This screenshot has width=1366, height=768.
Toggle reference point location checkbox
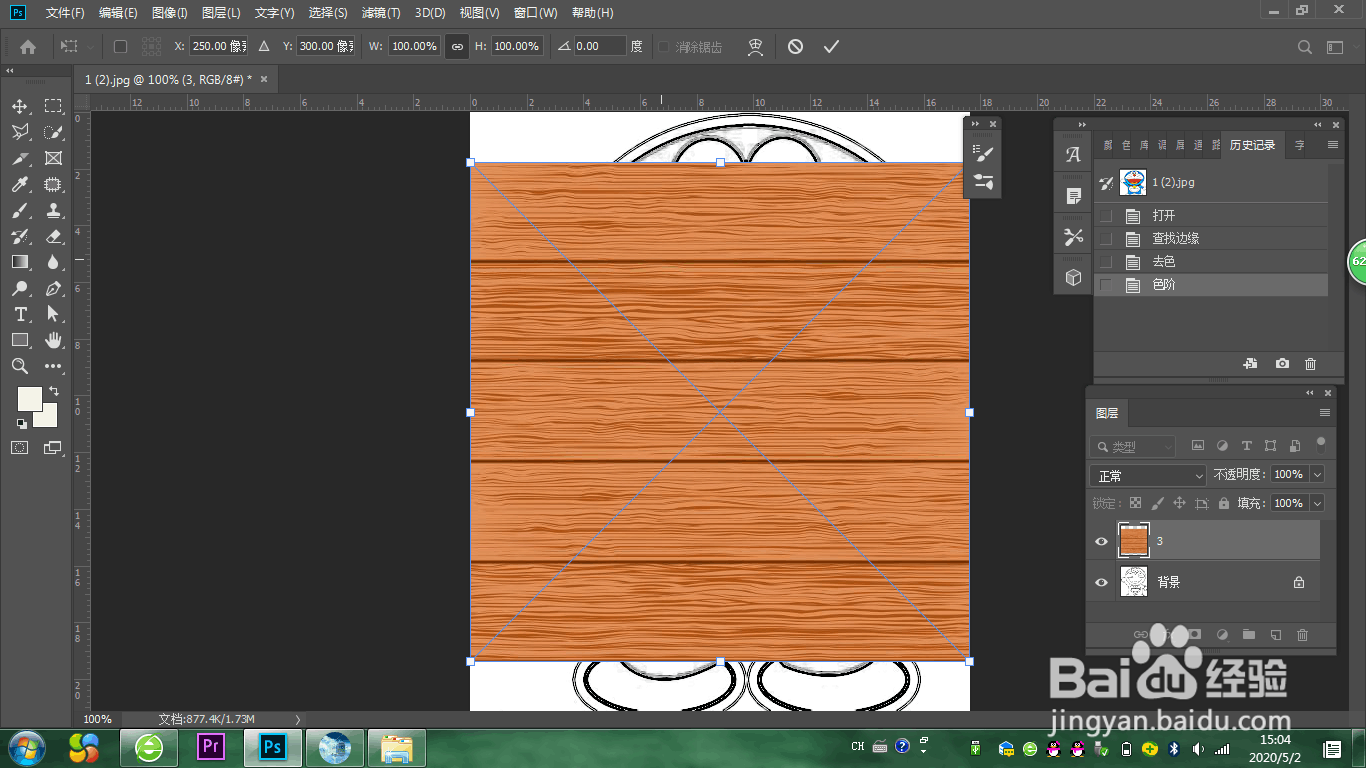click(x=121, y=46)
